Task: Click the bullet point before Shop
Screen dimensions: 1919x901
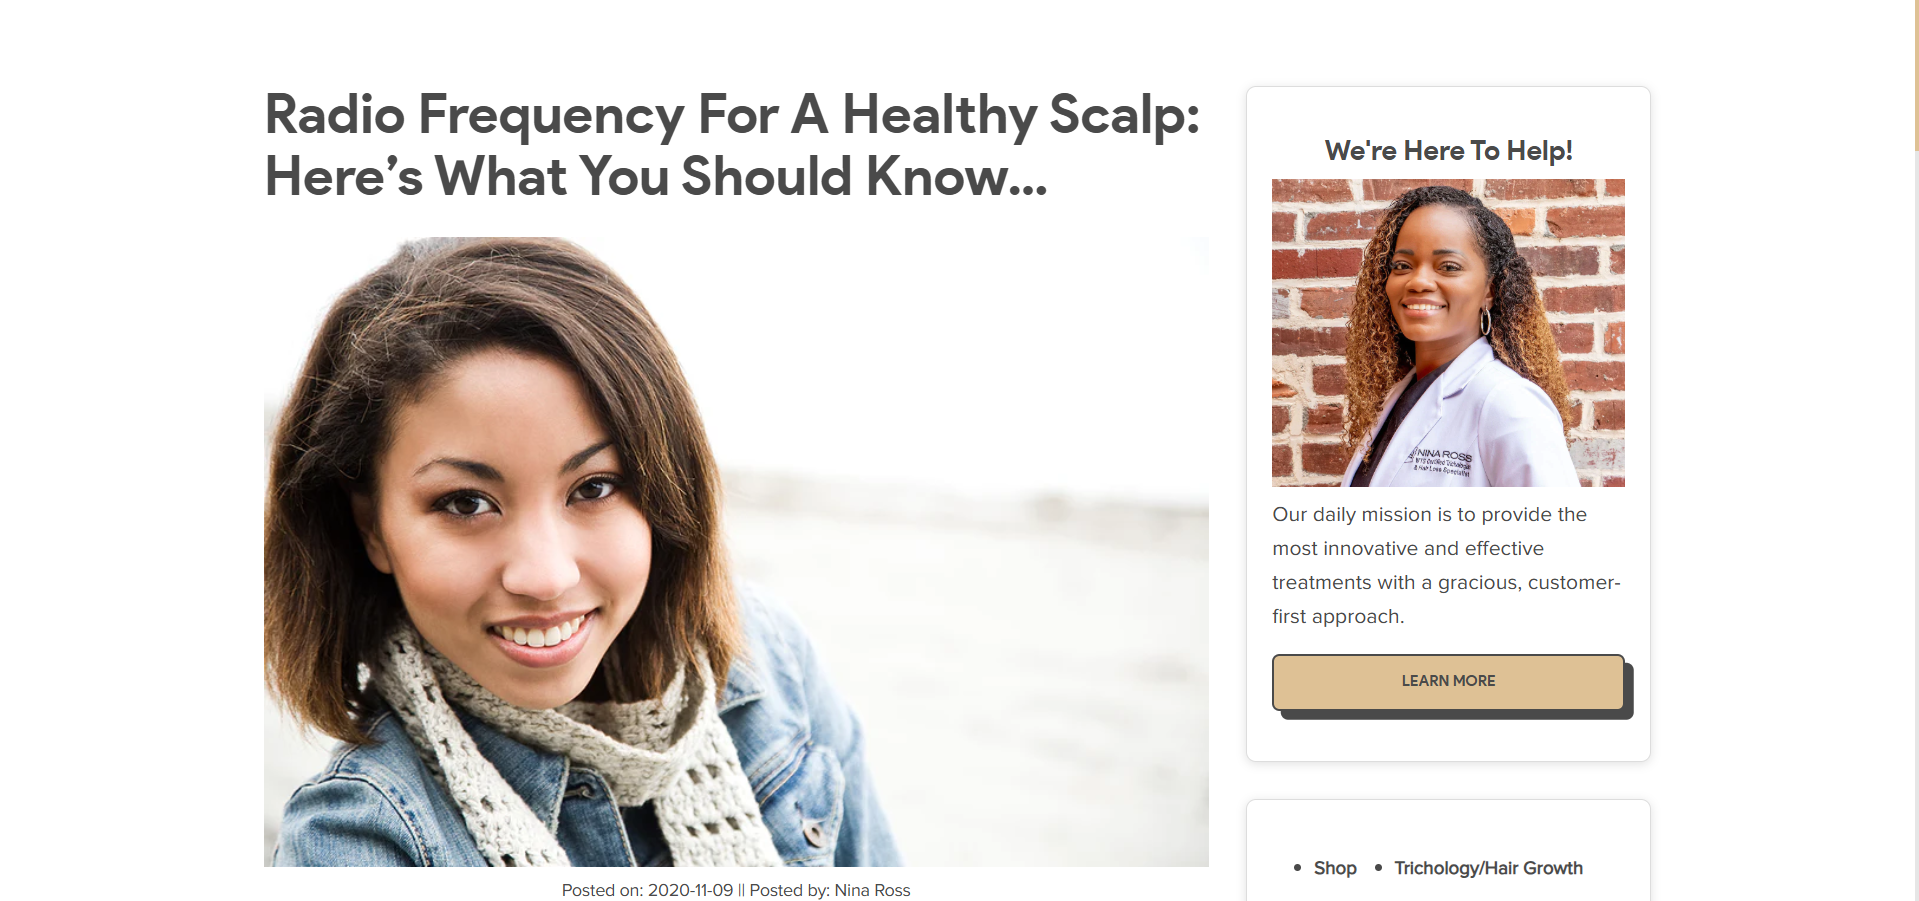Action: [x=1297, y=868]
